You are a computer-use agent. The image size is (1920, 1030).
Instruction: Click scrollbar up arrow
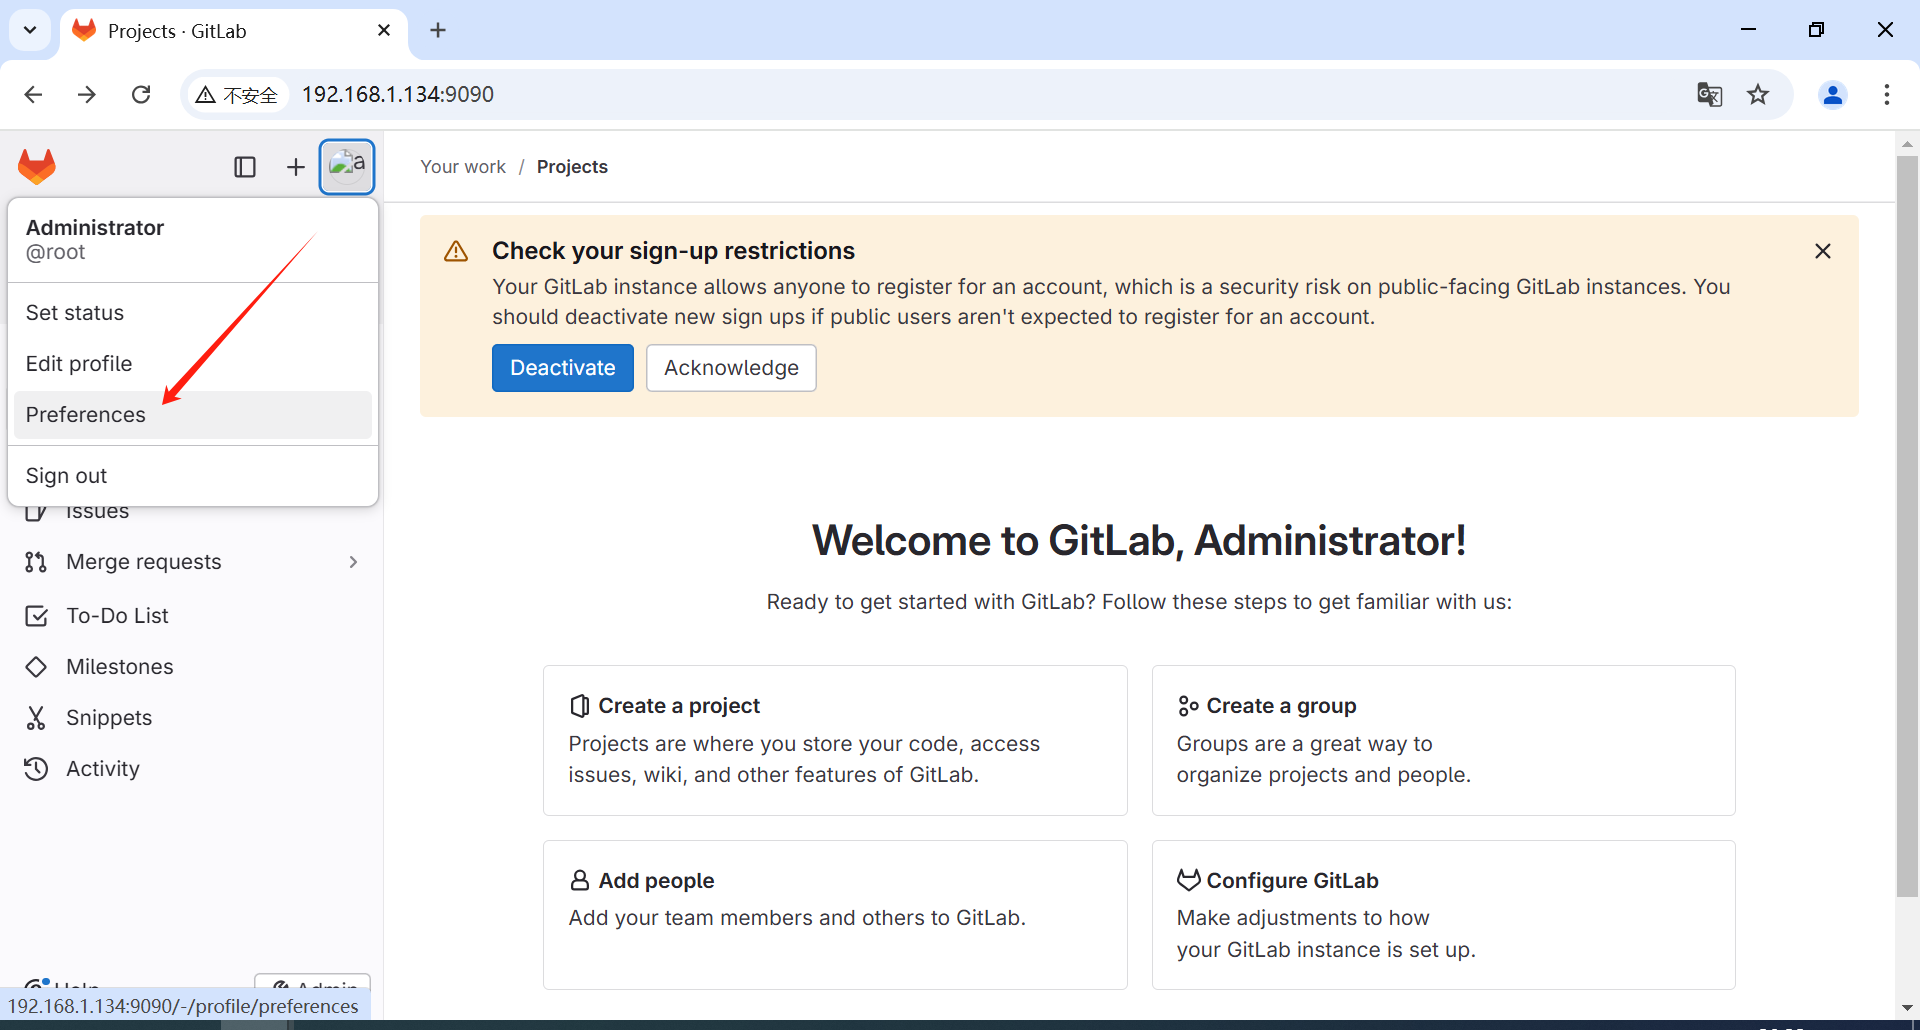1907,144
